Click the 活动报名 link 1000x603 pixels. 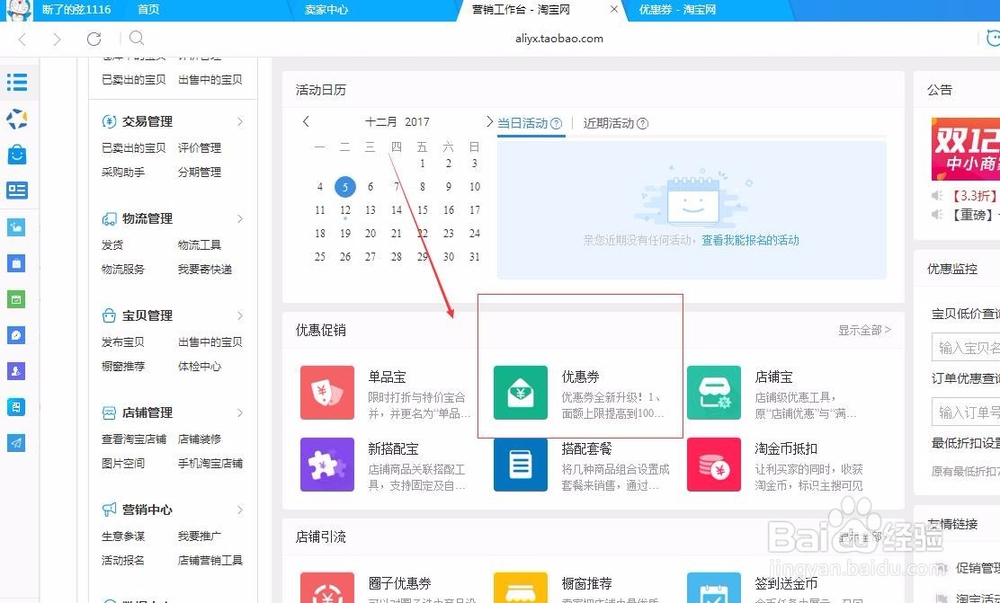(123, 560)
